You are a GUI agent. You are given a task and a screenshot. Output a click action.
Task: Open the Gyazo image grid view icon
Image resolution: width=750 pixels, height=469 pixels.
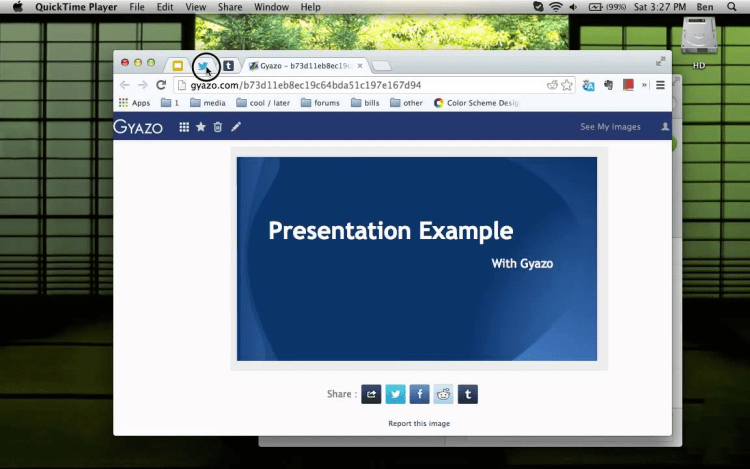pyautogui.click(x=184, y=127)
